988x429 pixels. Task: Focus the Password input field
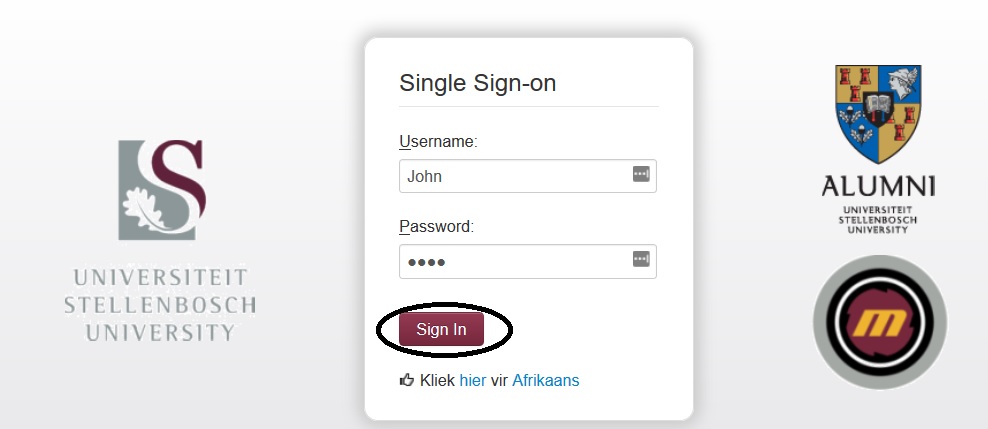[x=510, y=261]
